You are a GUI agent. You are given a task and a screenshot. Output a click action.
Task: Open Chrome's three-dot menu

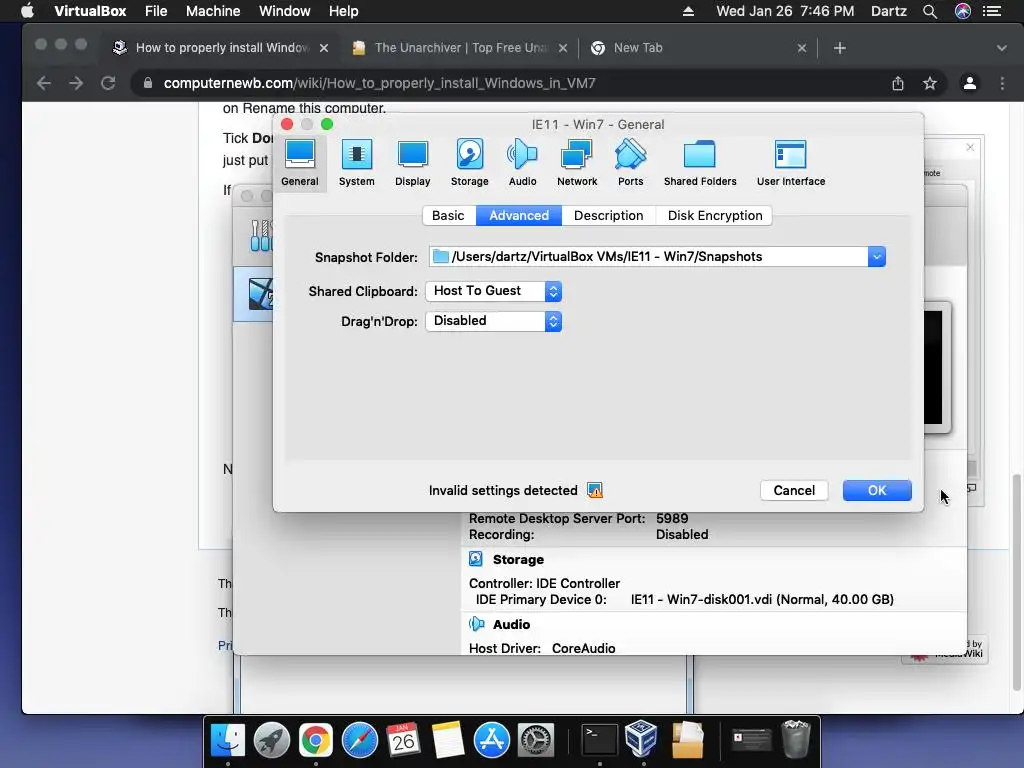[1002, 83]
